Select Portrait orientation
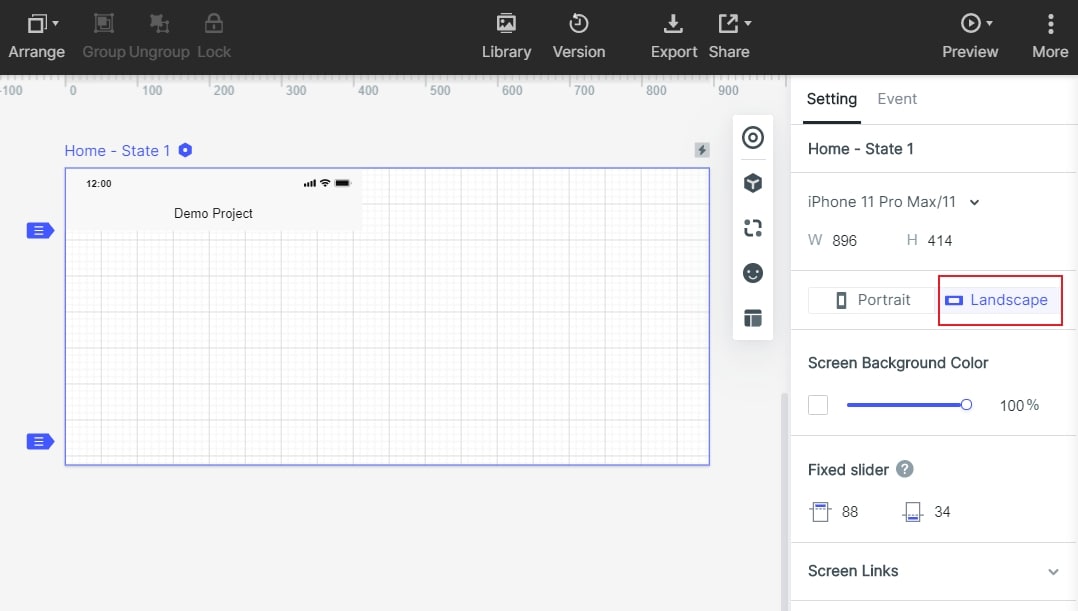Viewport: 1078px width, 611px height. point(873,300)
